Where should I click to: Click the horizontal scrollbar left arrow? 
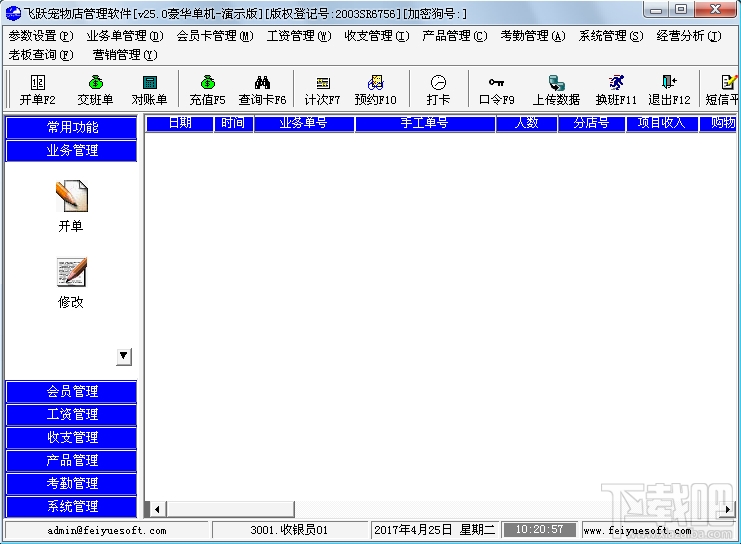[x=157, y=509]
